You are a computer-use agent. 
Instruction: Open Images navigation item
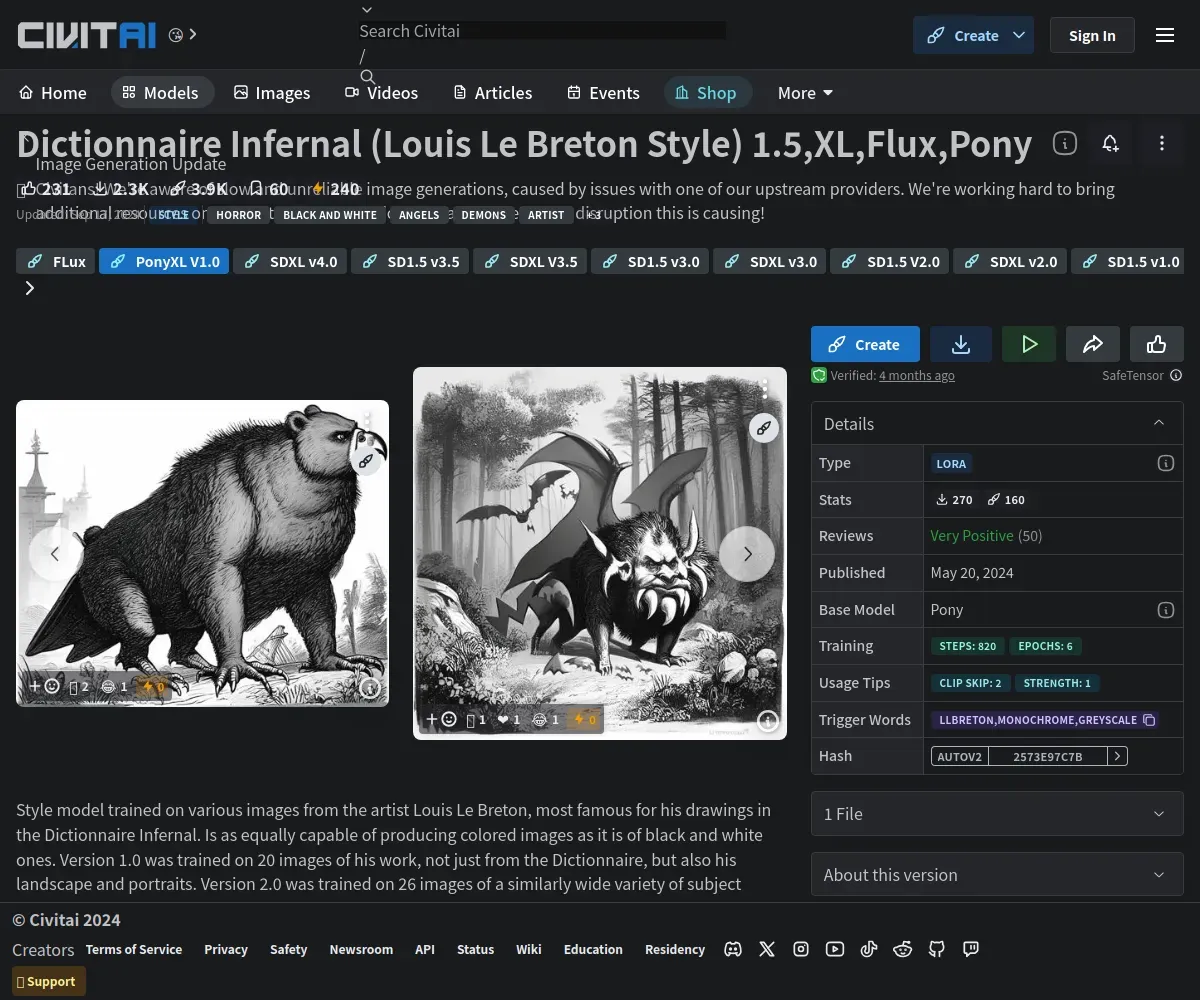point(272,93)
